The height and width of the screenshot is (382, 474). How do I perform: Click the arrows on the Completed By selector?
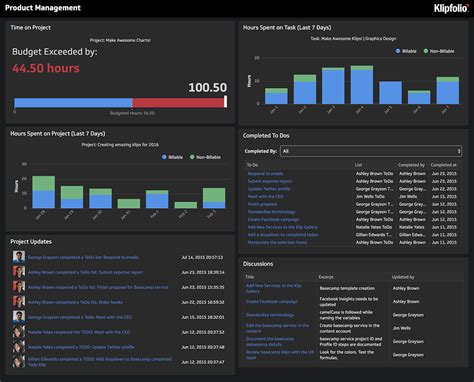(459, 151)
